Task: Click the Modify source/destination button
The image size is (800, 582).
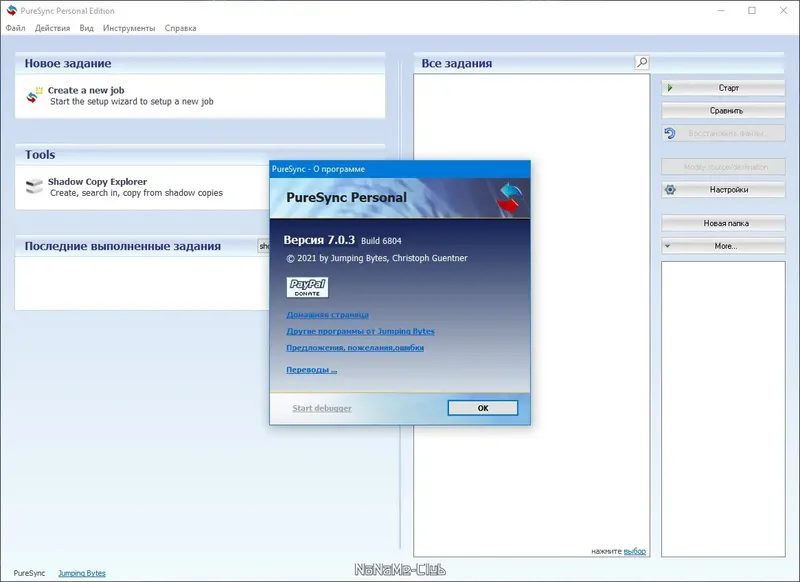Action: point(723,167)
